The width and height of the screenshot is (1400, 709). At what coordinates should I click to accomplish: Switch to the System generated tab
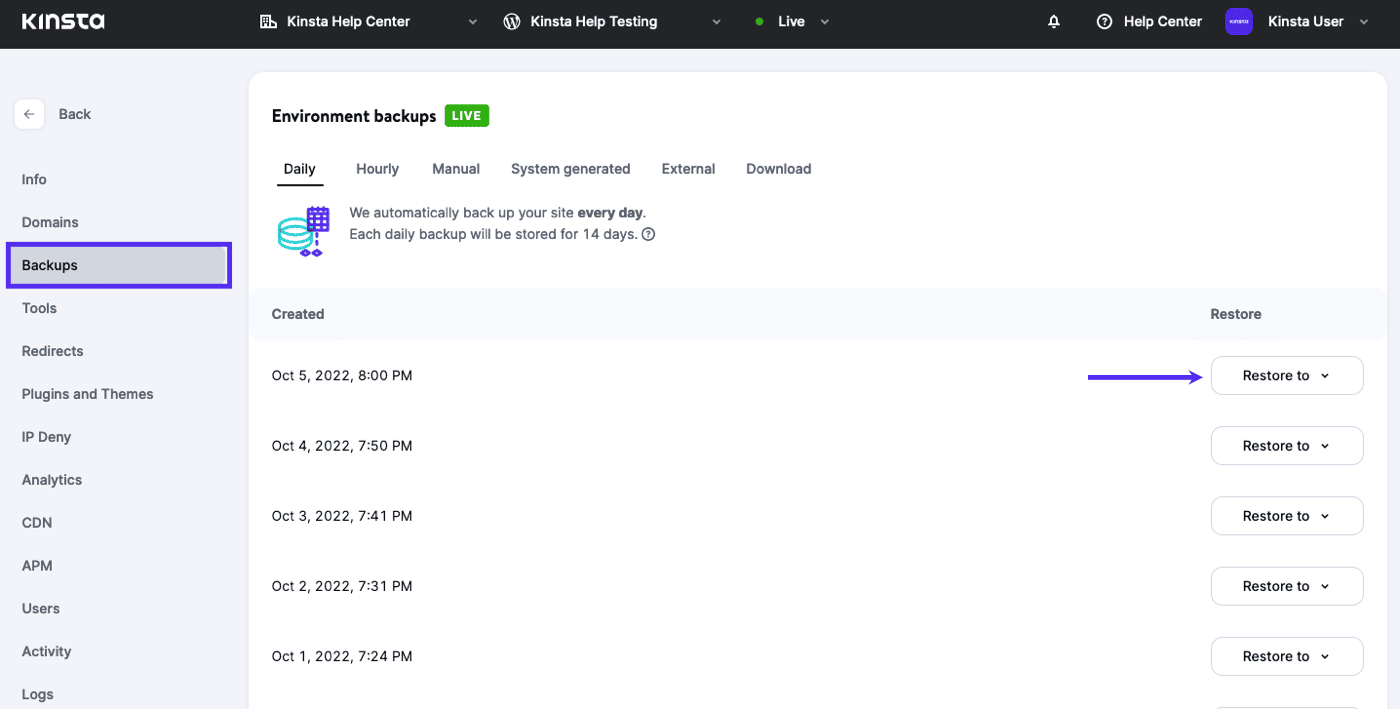click(570, 169)
